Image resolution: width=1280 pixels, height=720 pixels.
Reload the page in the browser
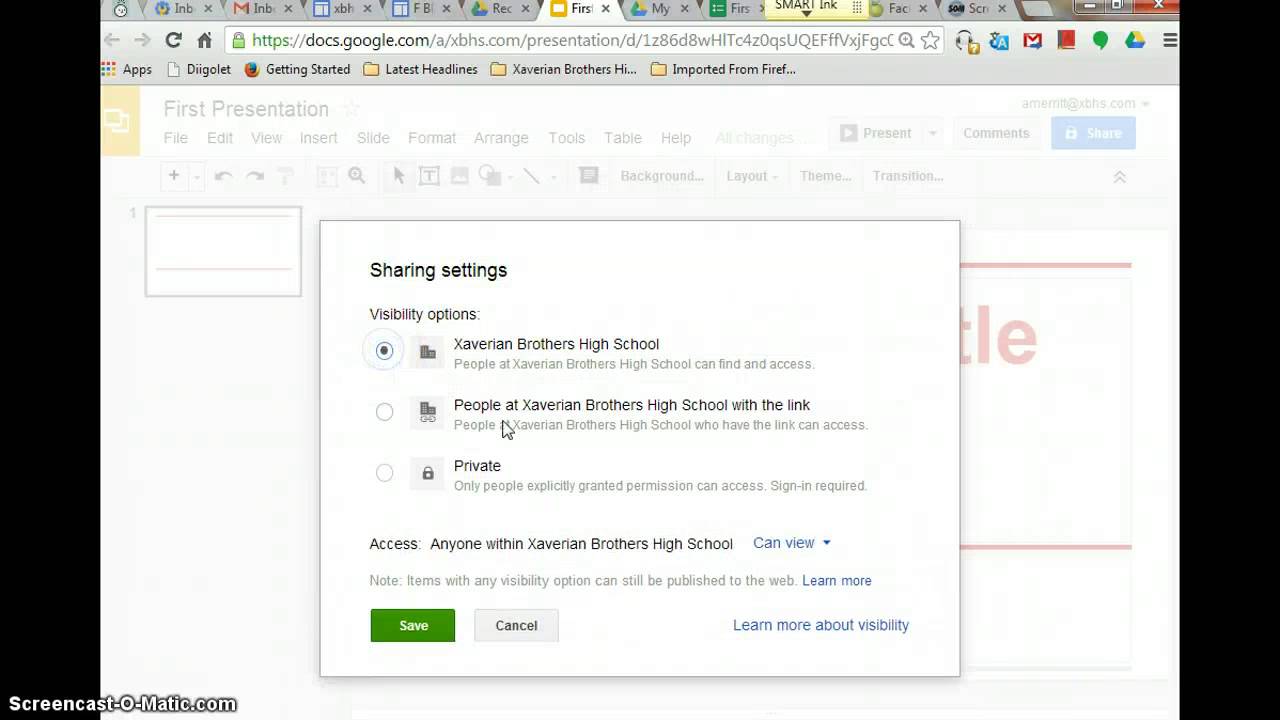(x=173, y=40)
